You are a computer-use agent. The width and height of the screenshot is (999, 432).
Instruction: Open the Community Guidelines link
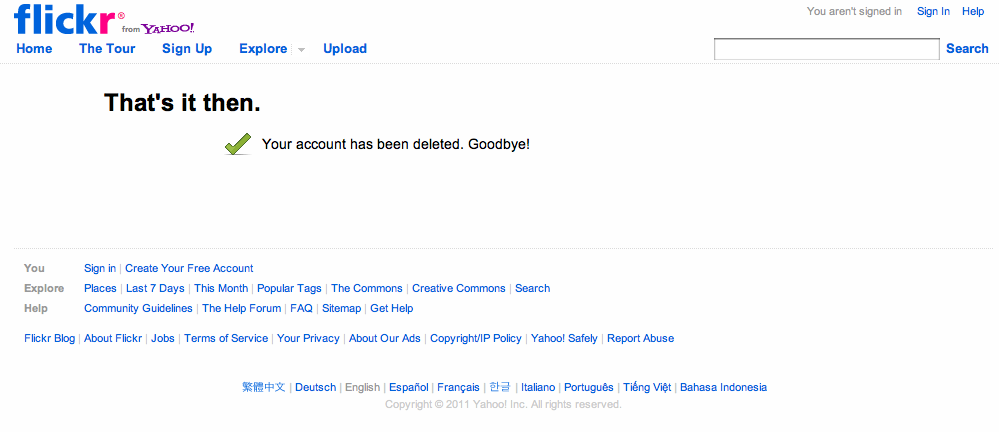coord(138,308)
